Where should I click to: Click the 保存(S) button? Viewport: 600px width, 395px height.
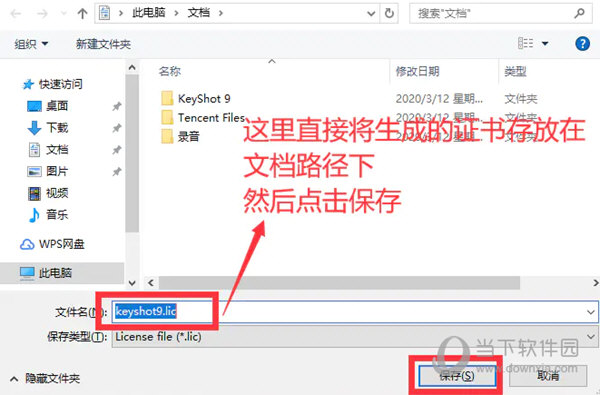457,375
